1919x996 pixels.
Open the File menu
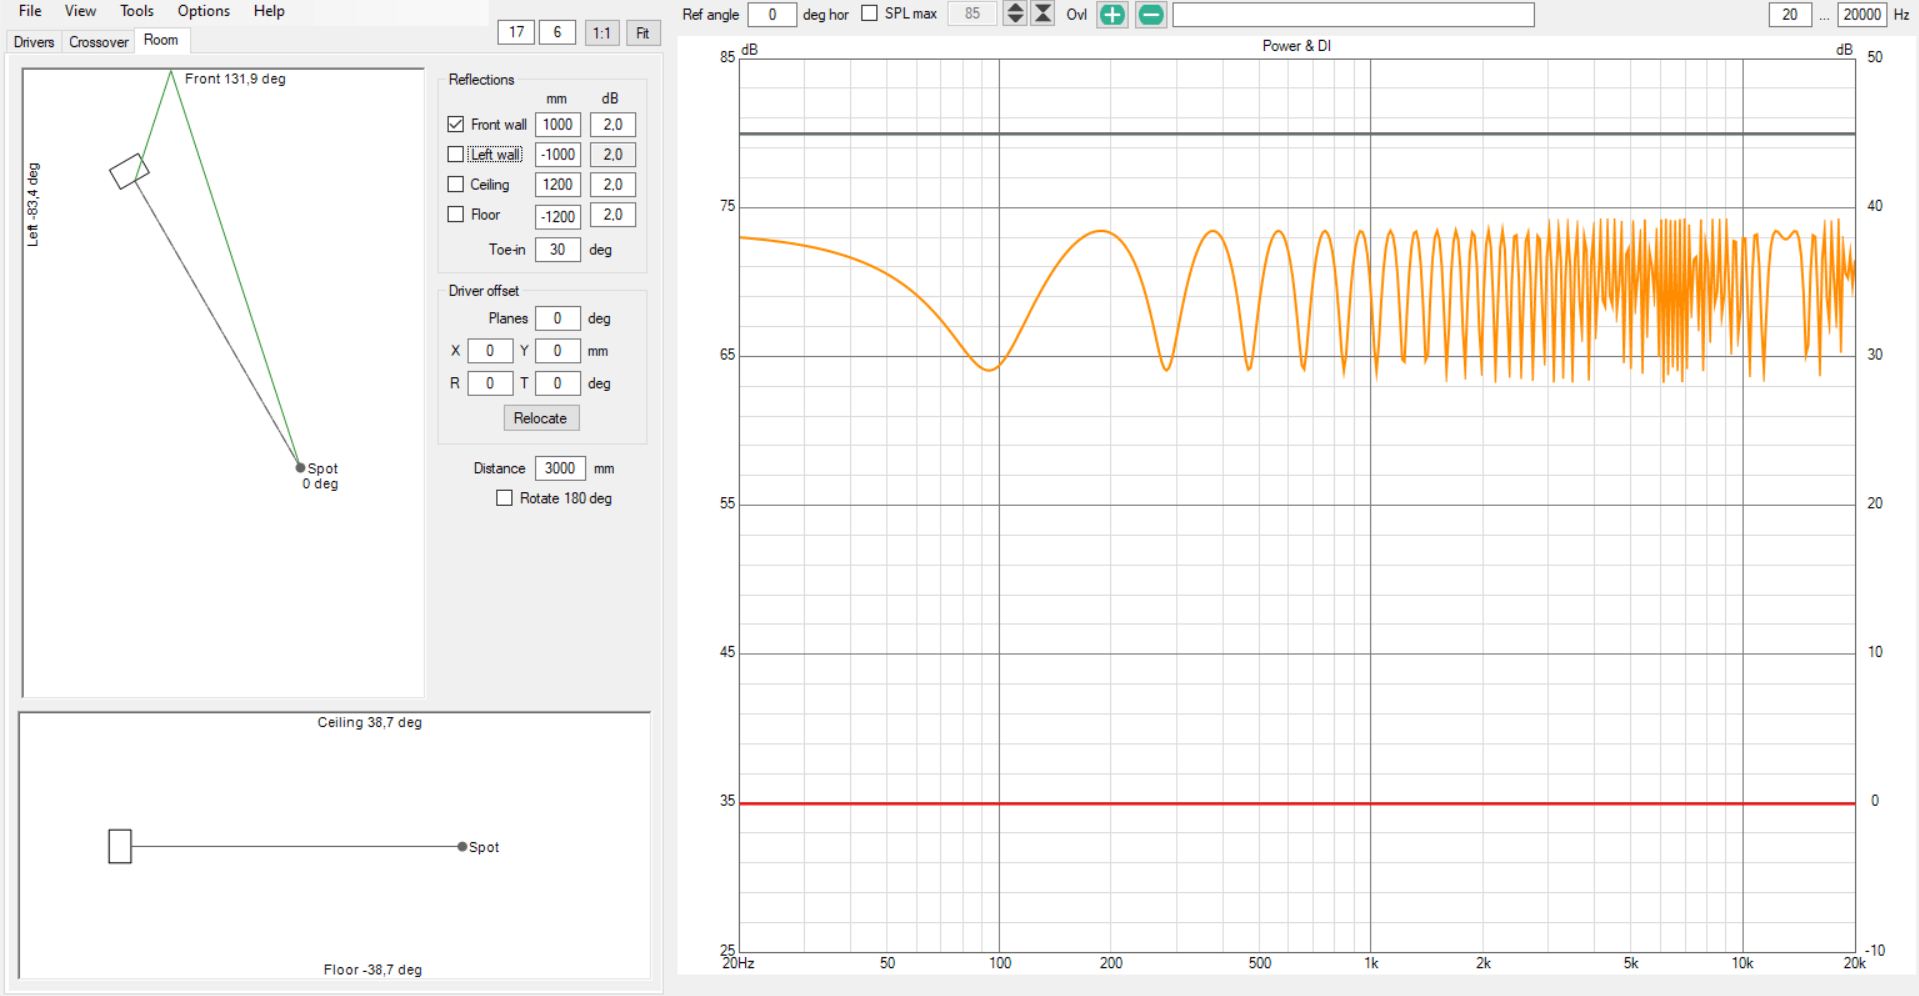30,11
